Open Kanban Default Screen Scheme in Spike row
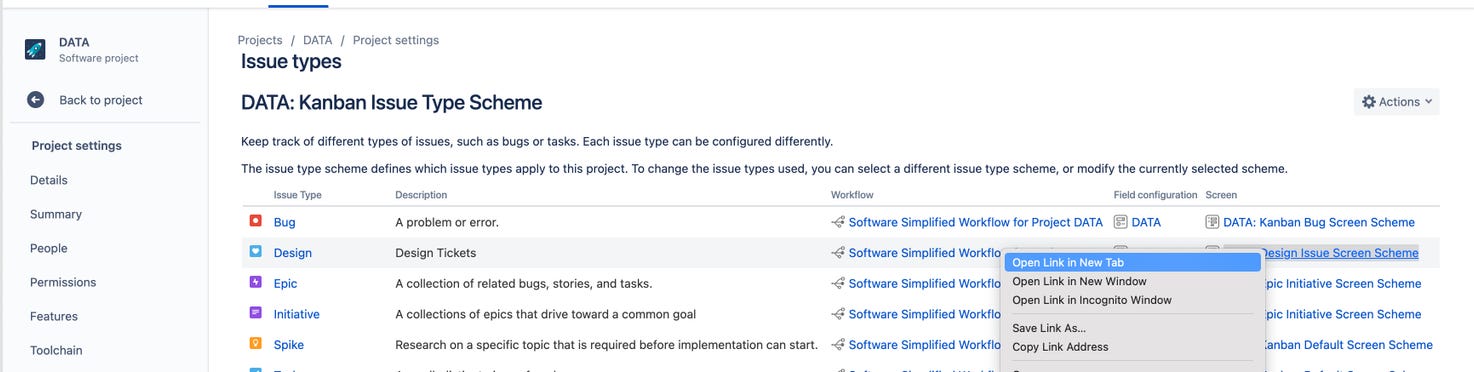This screenshot has width=1474, height=372. [x=1349, y=345]
